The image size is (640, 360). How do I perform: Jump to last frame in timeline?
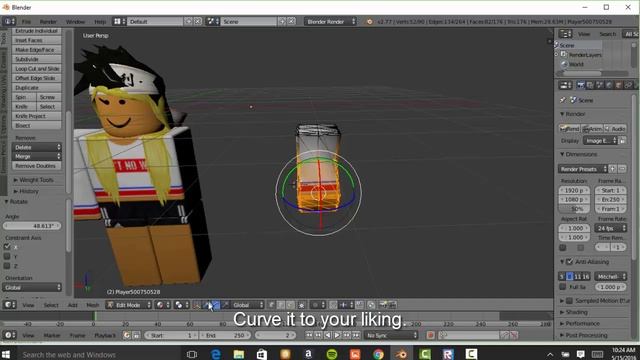coord(356,335)
